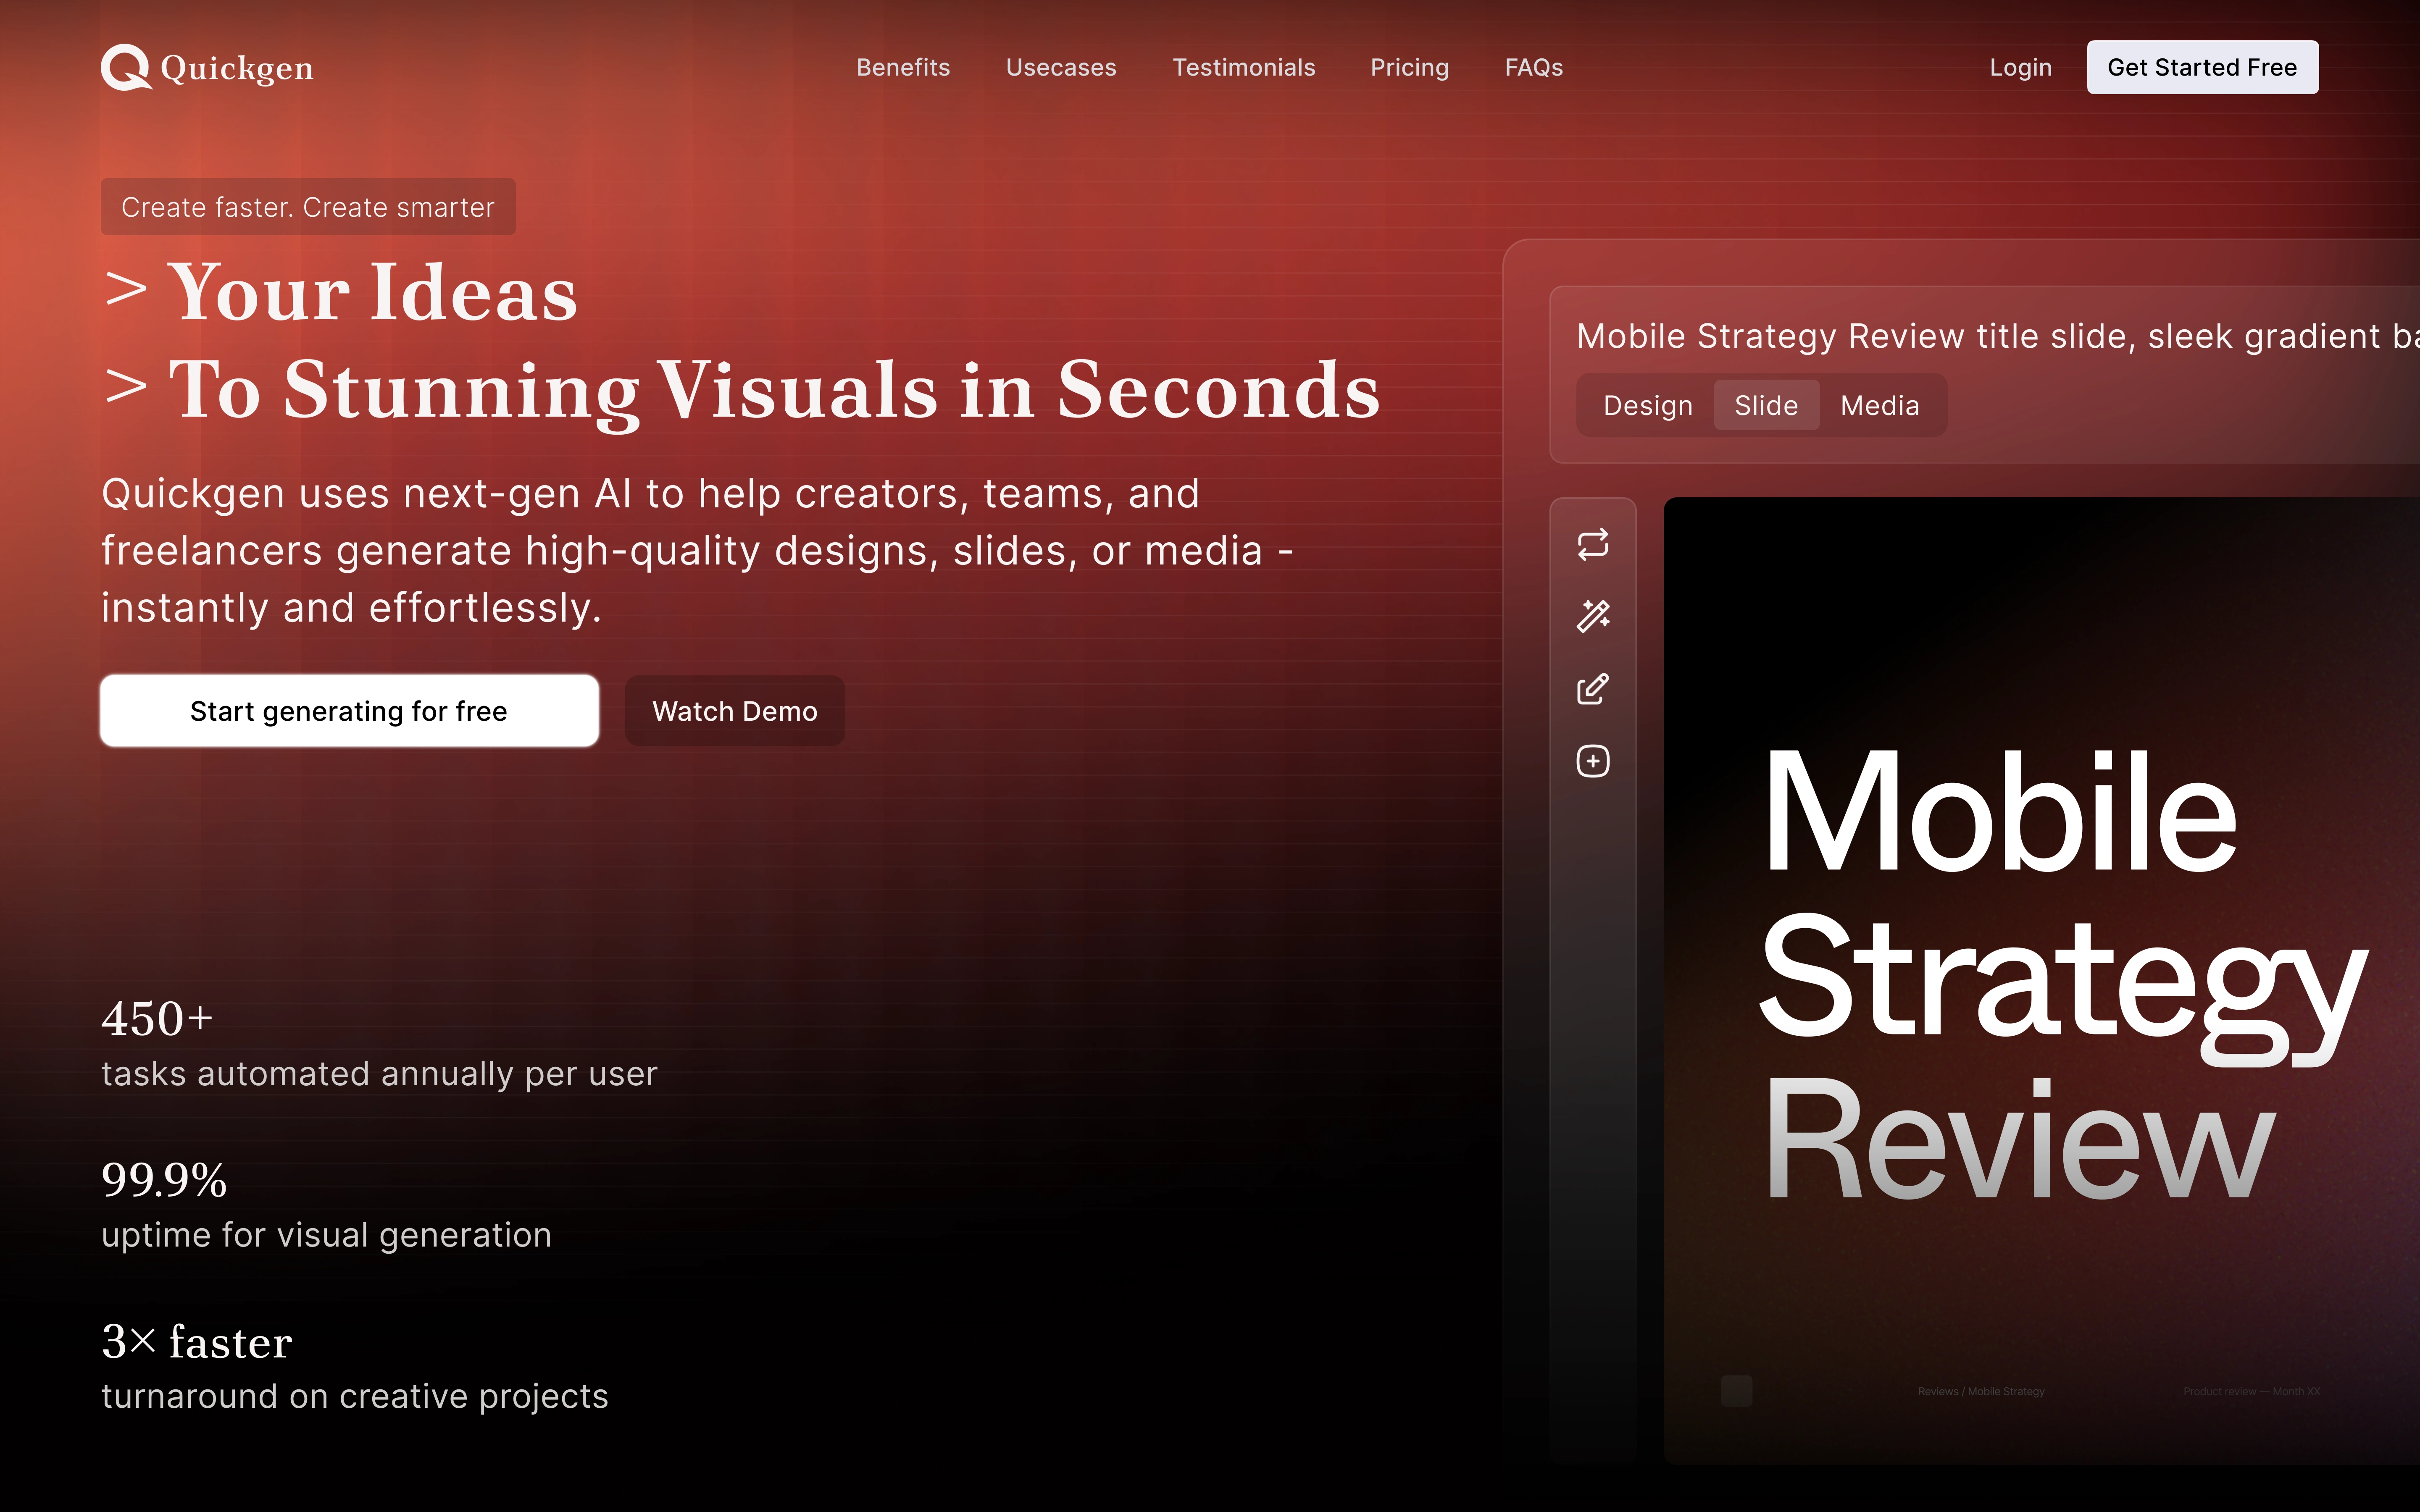The image size is (2420, 1512).
Task: Click the Mobile Strategy Review prompt field
Action: [x=1990, y=336]
